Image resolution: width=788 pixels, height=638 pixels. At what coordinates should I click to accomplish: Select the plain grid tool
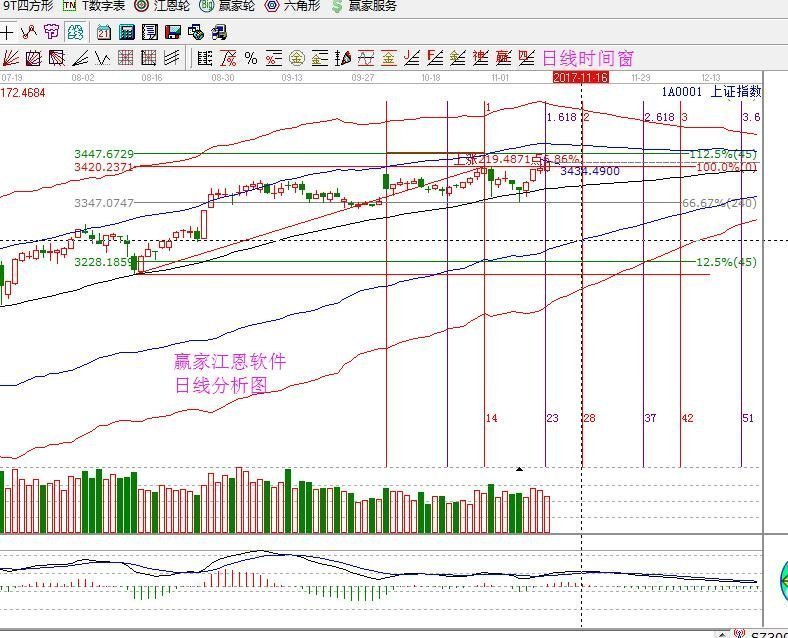tap(126, 58)
